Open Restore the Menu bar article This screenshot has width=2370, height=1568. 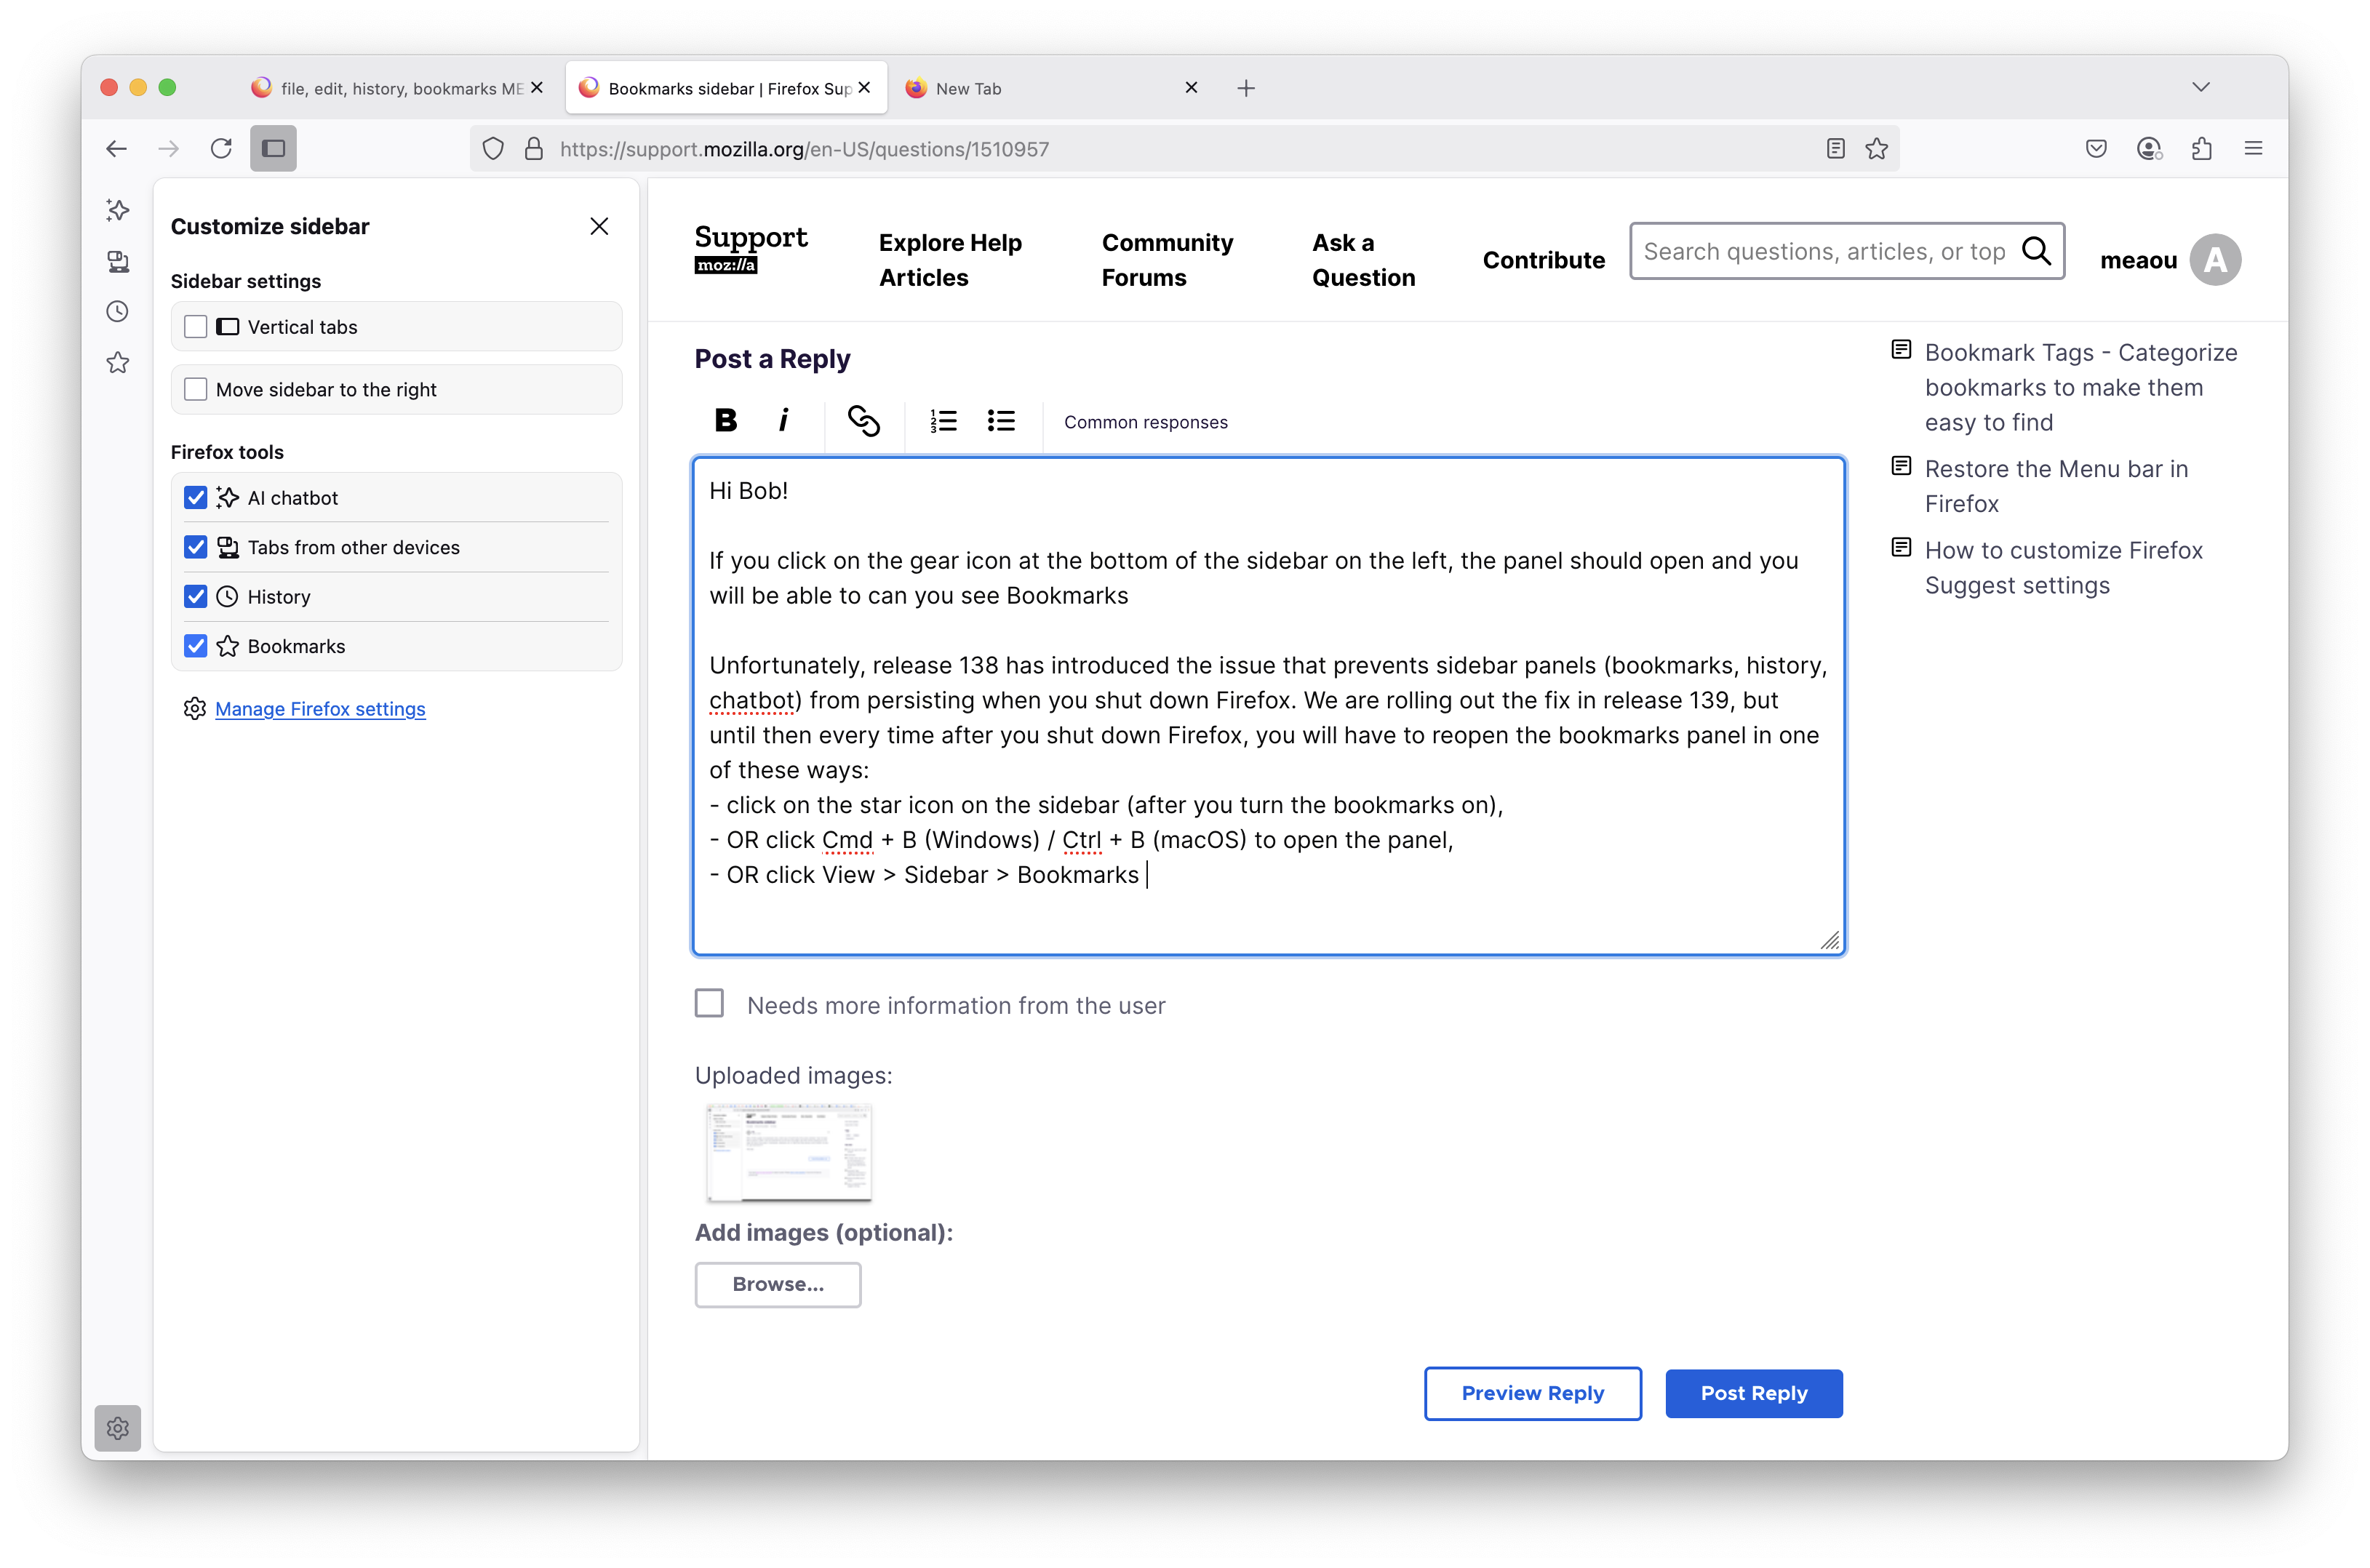click(x=2056, y=486)
